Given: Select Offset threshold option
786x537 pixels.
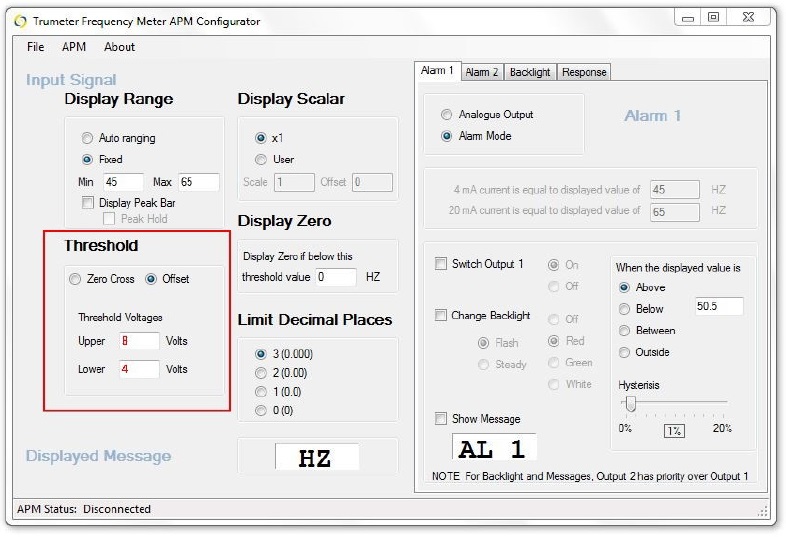Looking at the screenshot, I should pyautogui.click(x=151, y=279).
